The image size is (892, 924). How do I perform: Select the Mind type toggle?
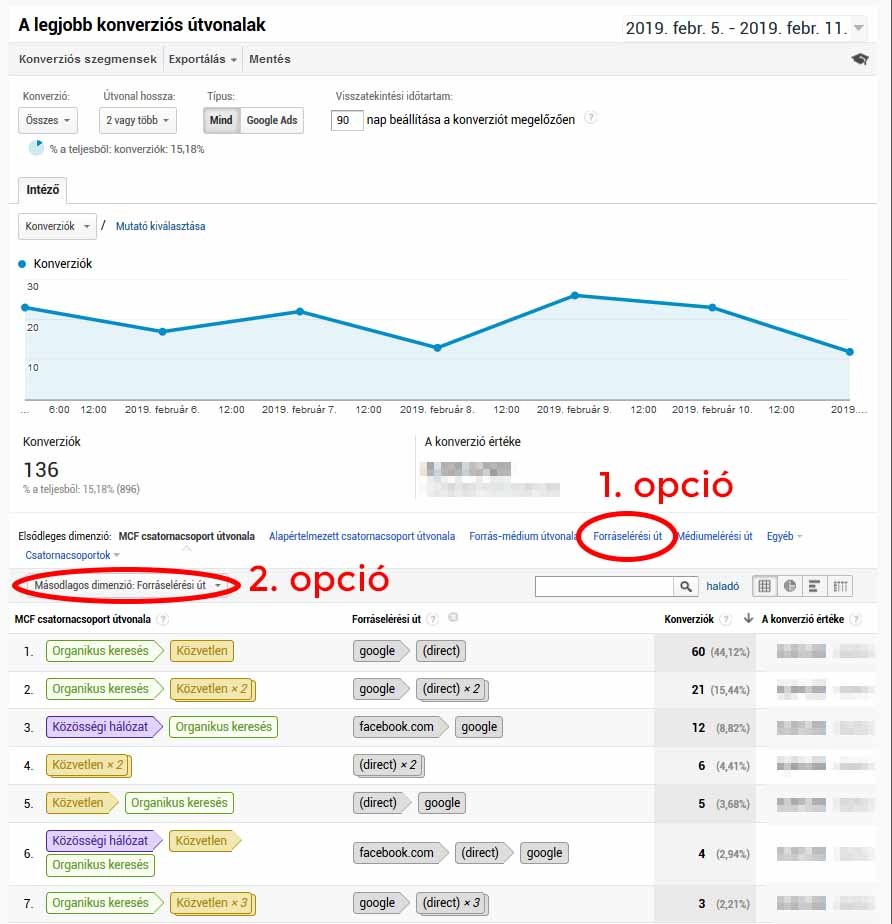(x=221, y=120)
